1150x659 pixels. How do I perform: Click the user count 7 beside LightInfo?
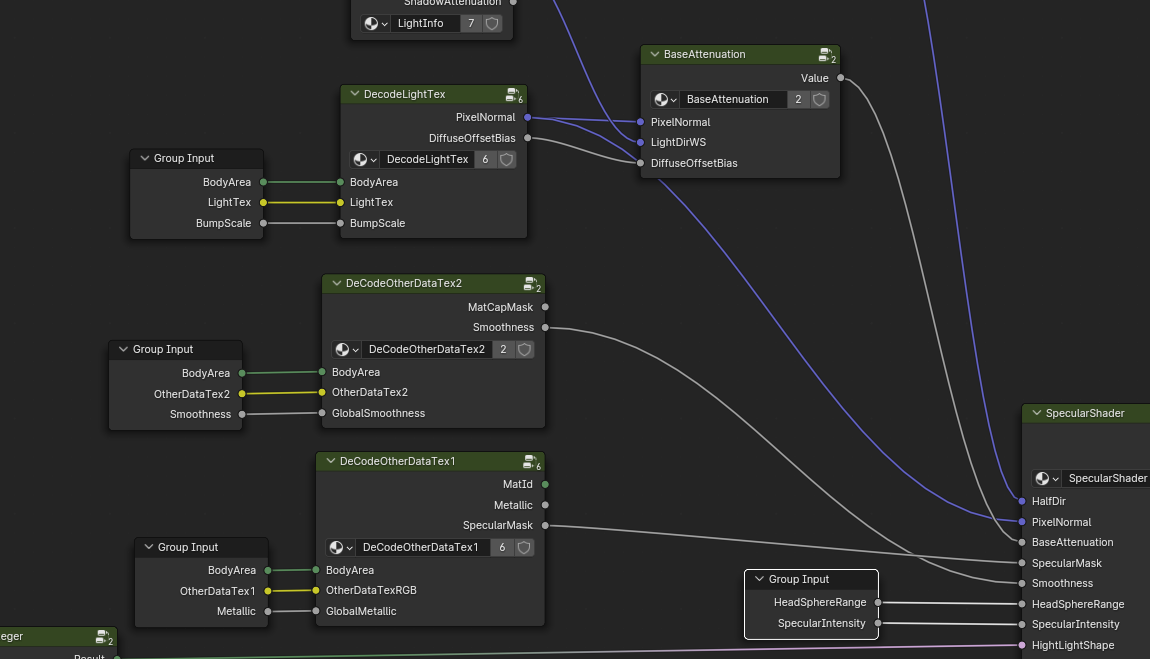pyautogui.click(x=471, y=23)
